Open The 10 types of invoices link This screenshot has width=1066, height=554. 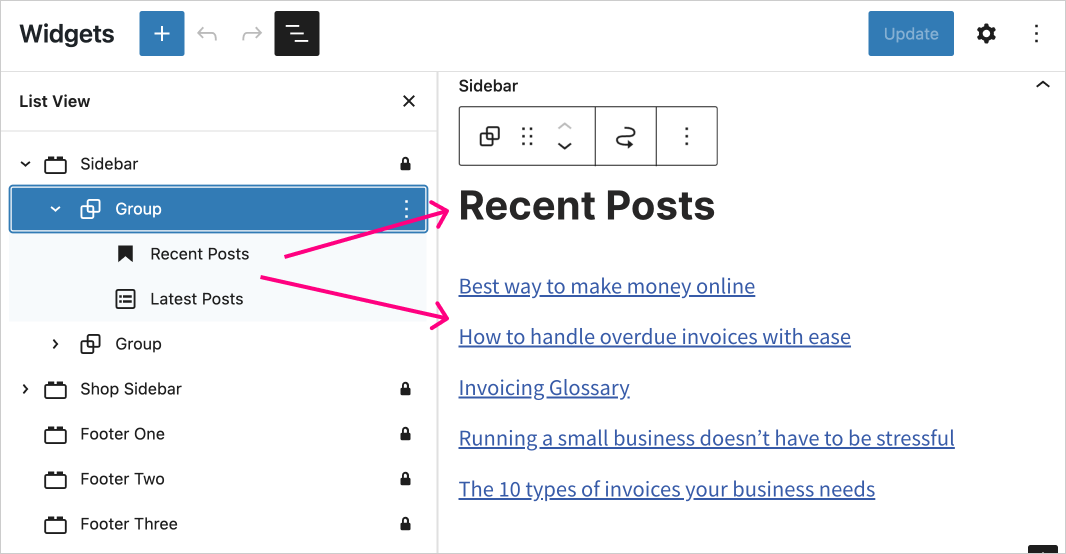coord(666,489)
